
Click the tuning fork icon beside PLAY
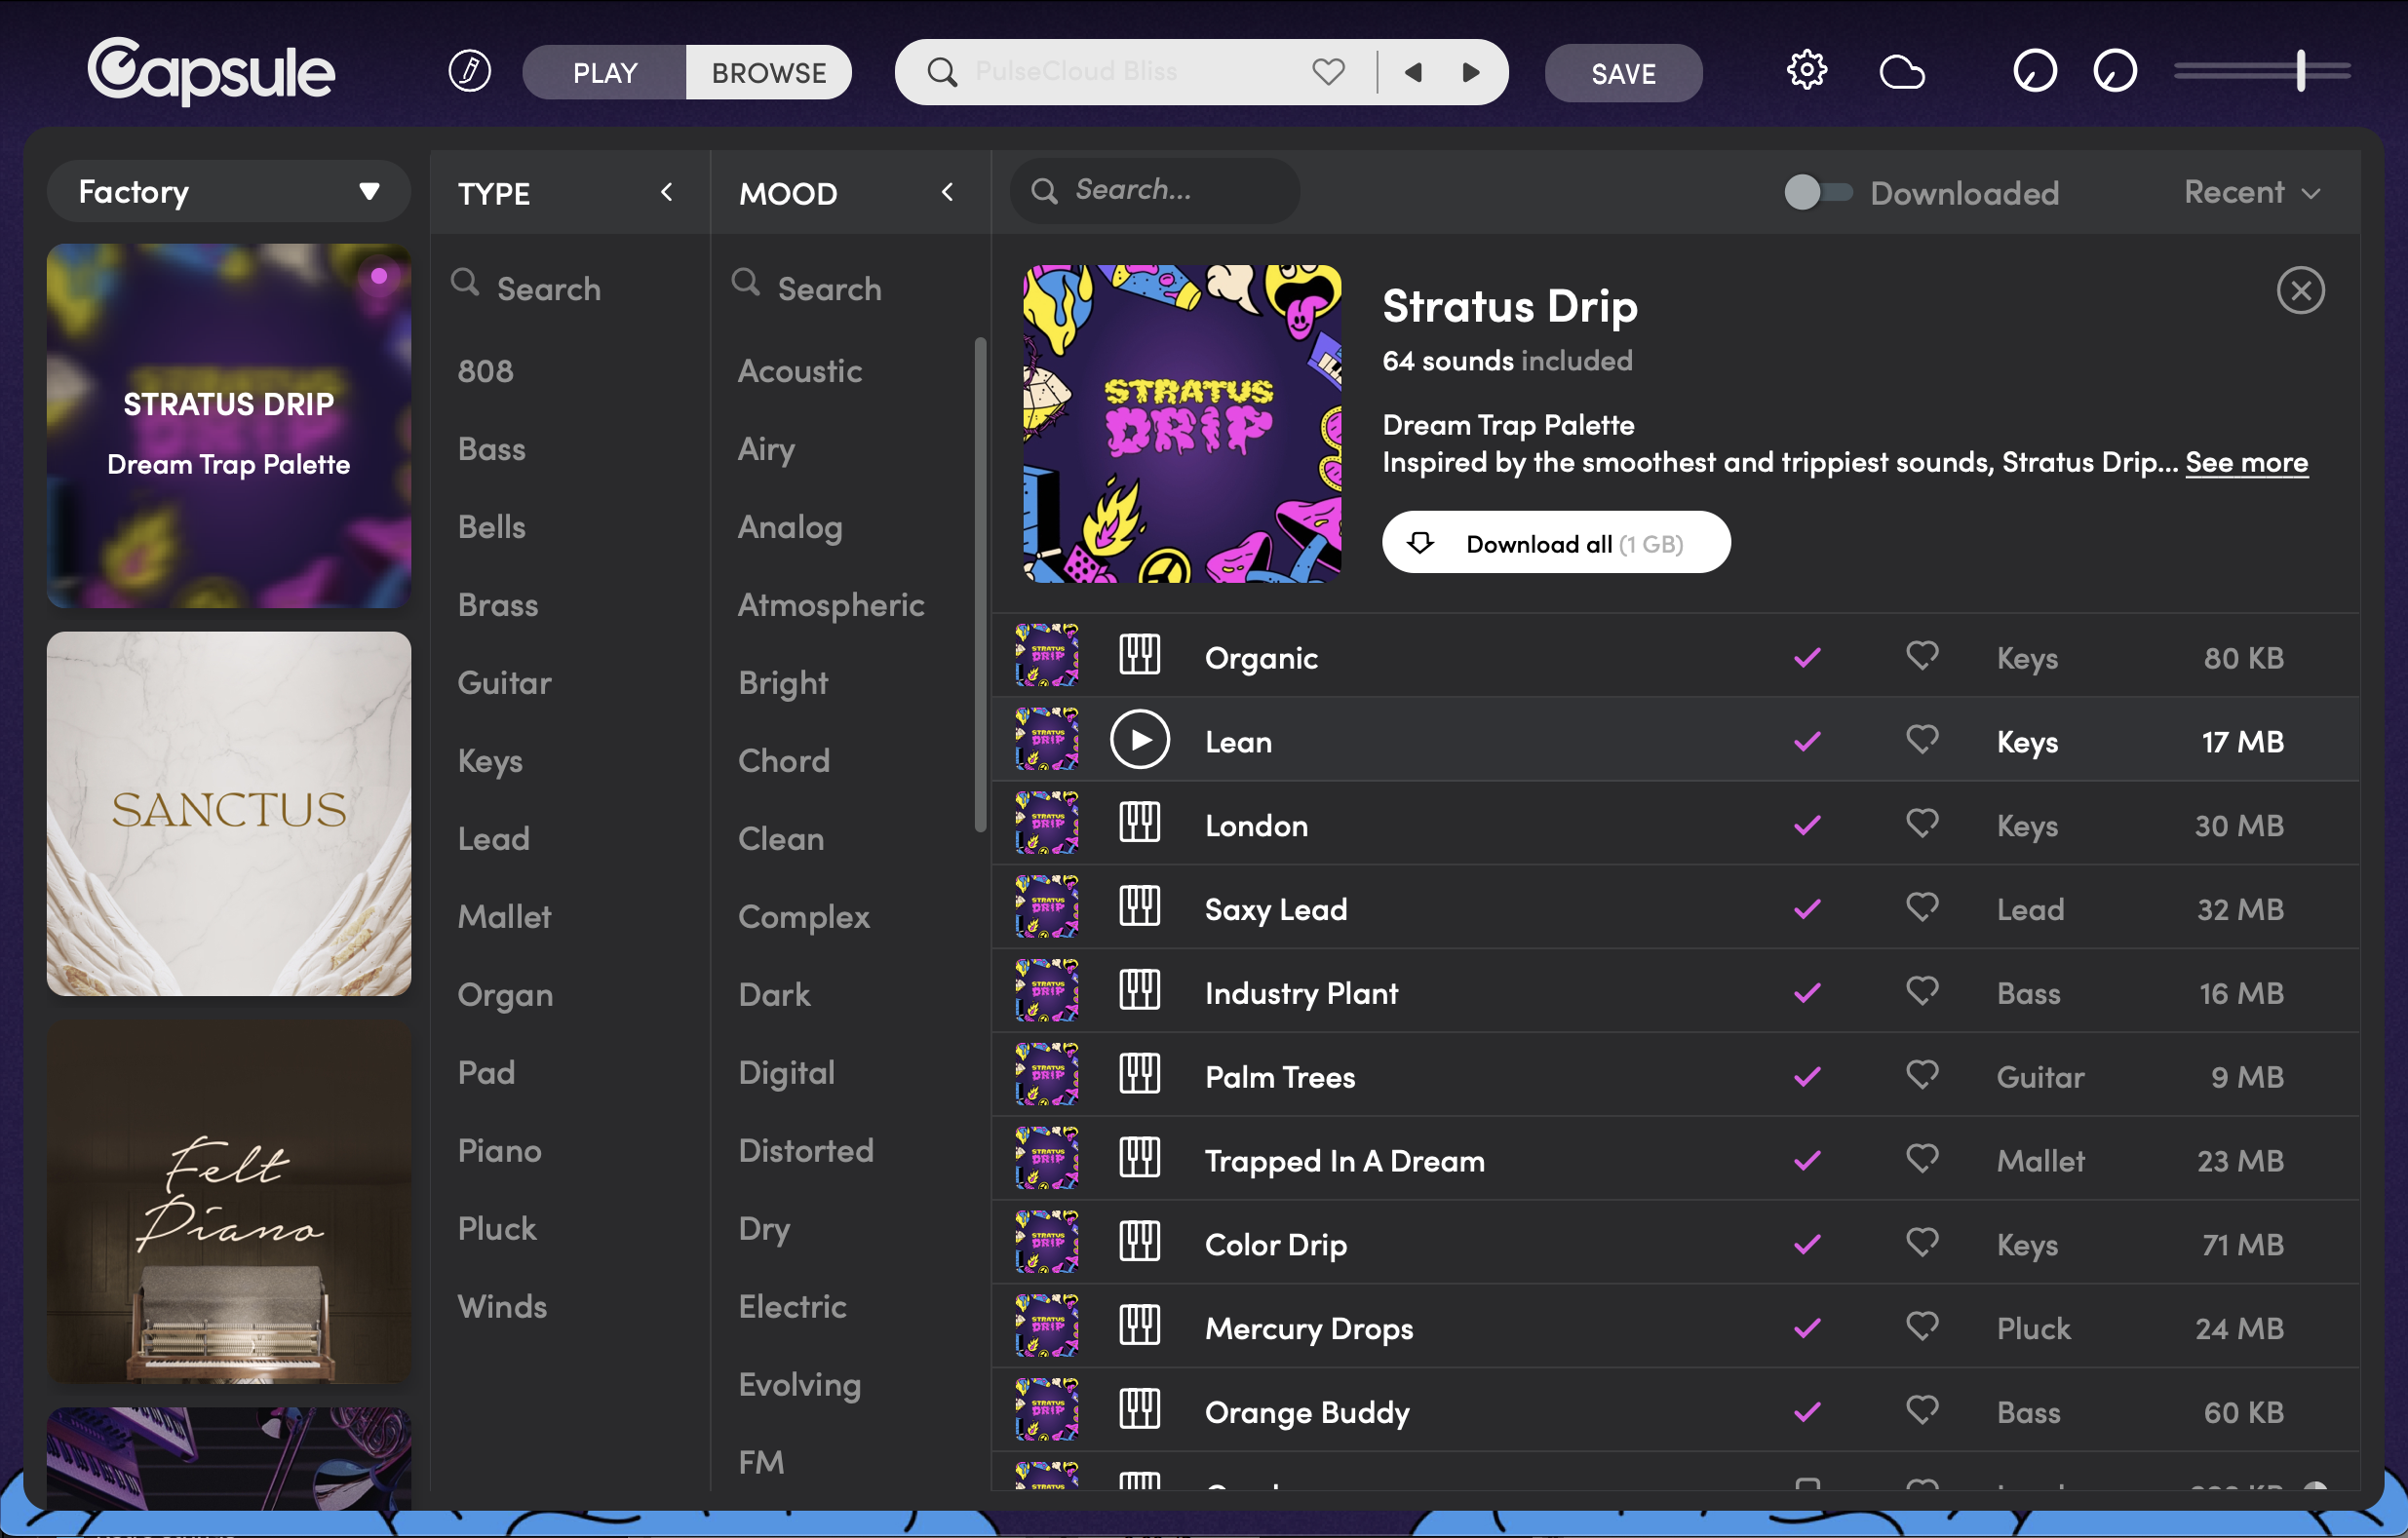click(469, 71)
